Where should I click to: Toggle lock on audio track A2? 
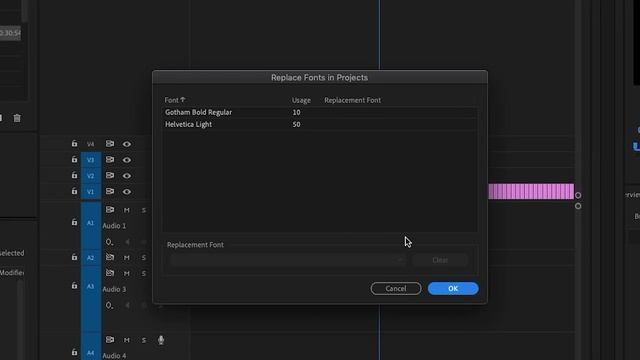pos(74,257)
